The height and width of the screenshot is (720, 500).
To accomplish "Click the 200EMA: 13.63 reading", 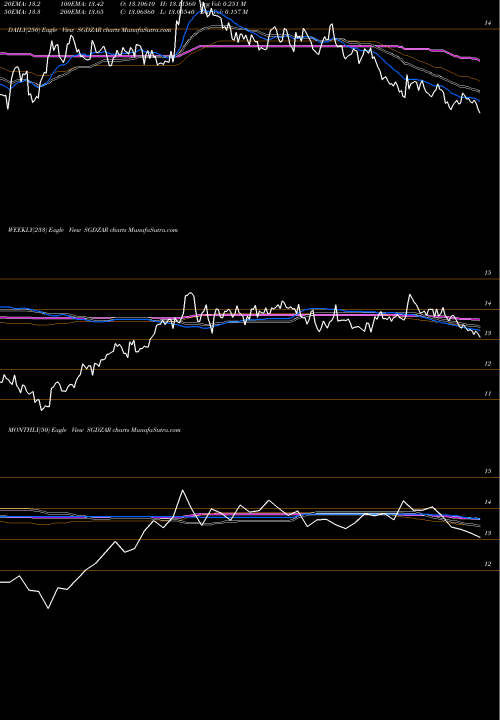I will click(84, 12).
